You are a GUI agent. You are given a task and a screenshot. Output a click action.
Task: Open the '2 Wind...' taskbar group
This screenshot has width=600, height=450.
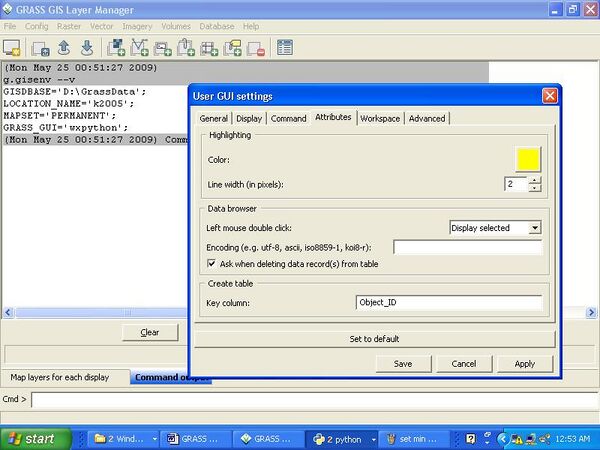pyautogui.click(x=121, y=439)
